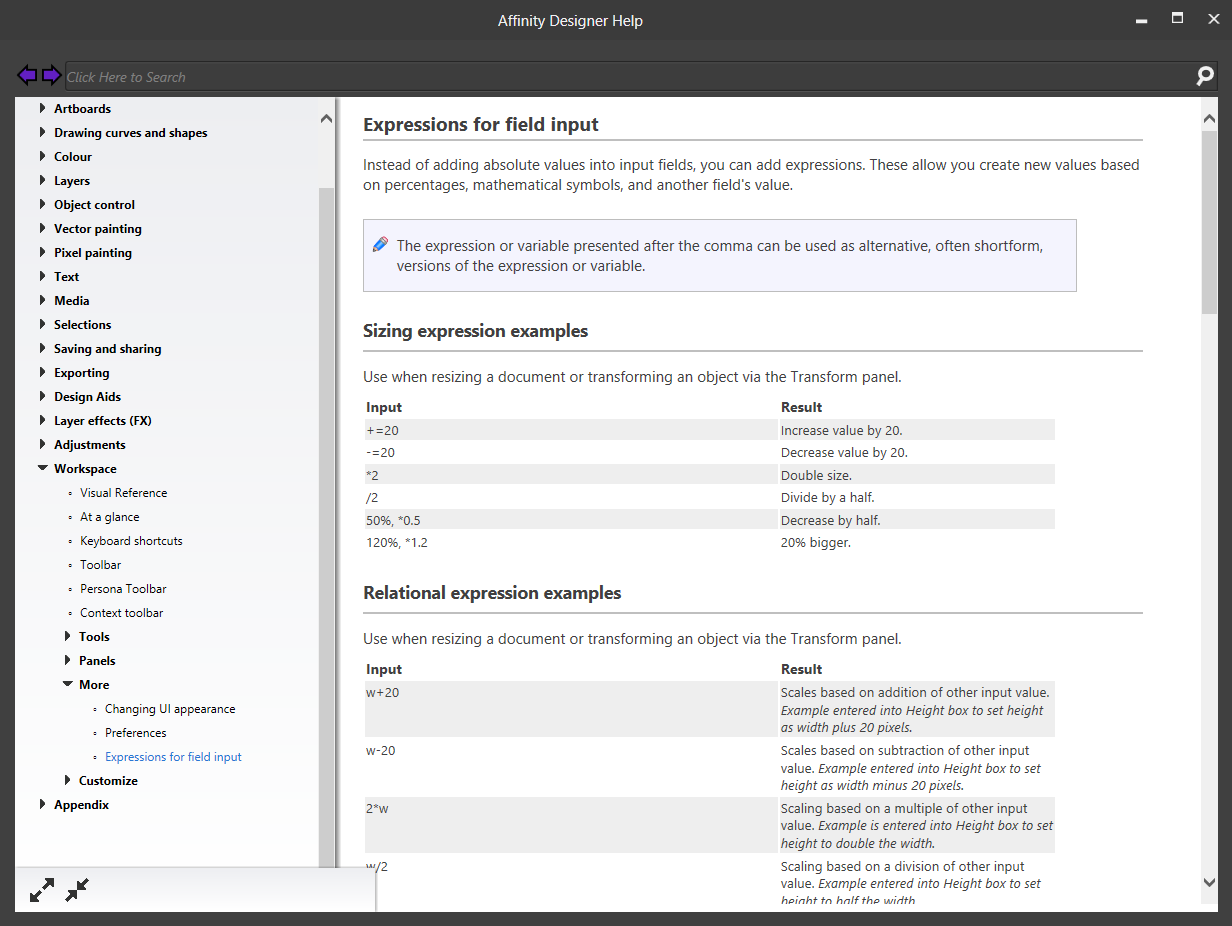Expand the Tools subsection arrow
This screenshot has width=1232, height=926.
67,636
